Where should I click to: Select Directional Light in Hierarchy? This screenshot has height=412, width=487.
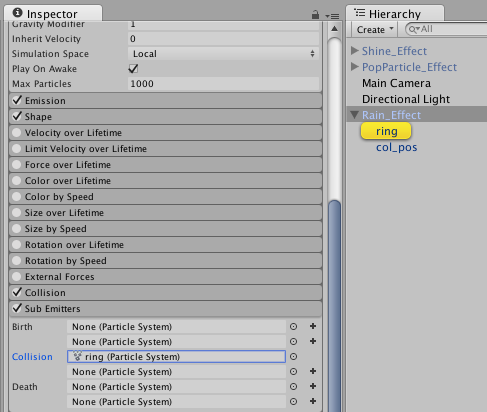pyautogui.click(x=406, y=99)
